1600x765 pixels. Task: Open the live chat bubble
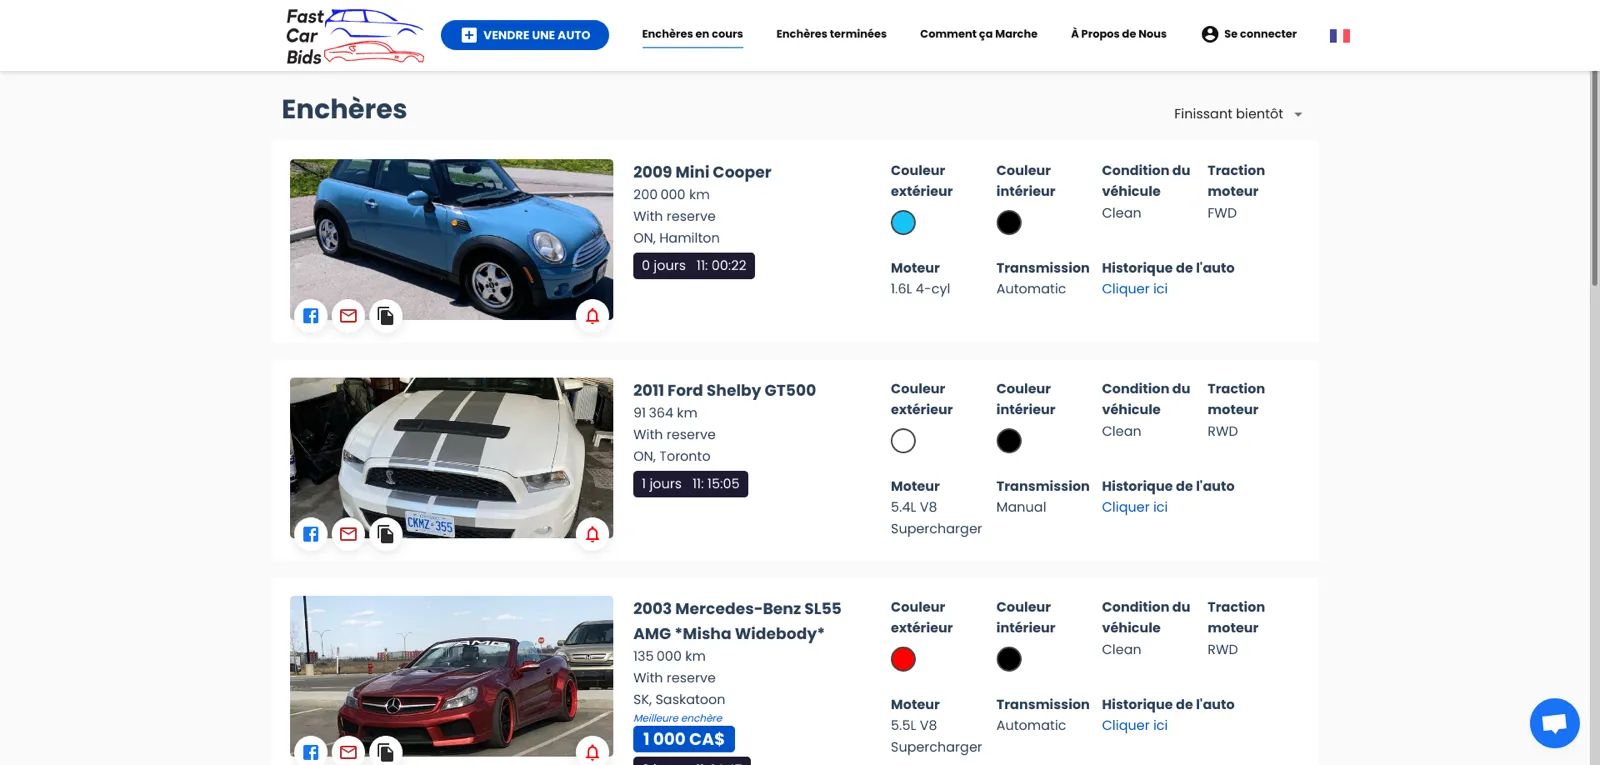[1554, 723]
